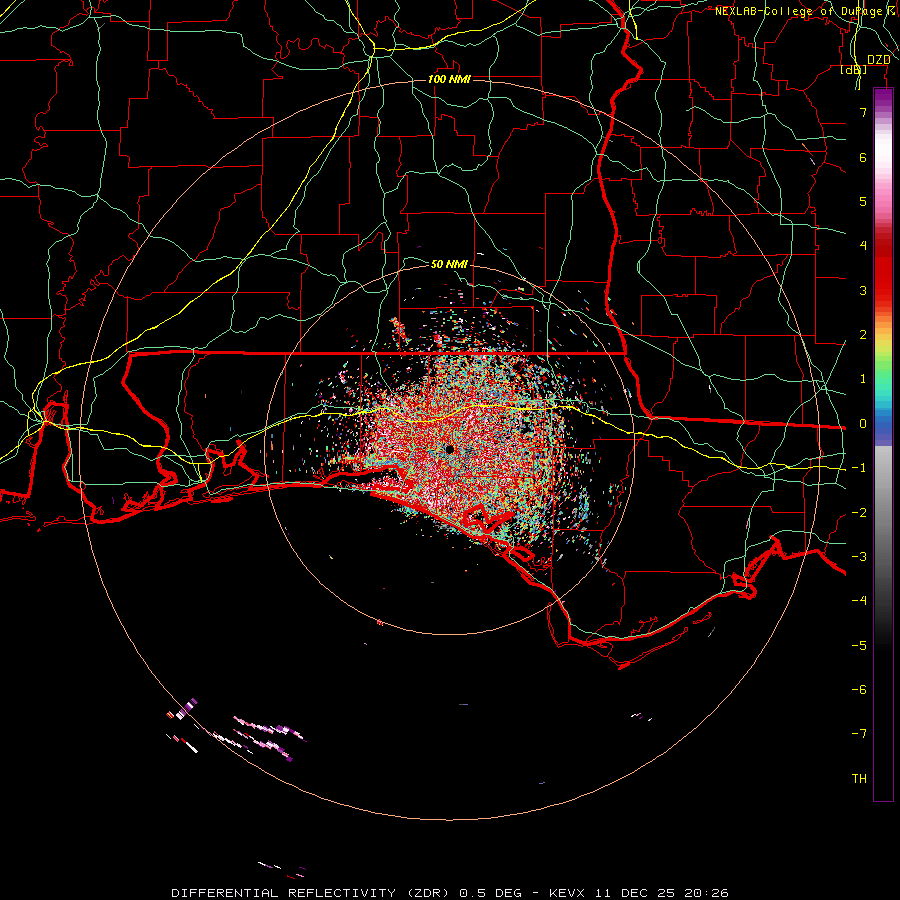Click the "-3" value on the dB scale

tap(859, 557)
